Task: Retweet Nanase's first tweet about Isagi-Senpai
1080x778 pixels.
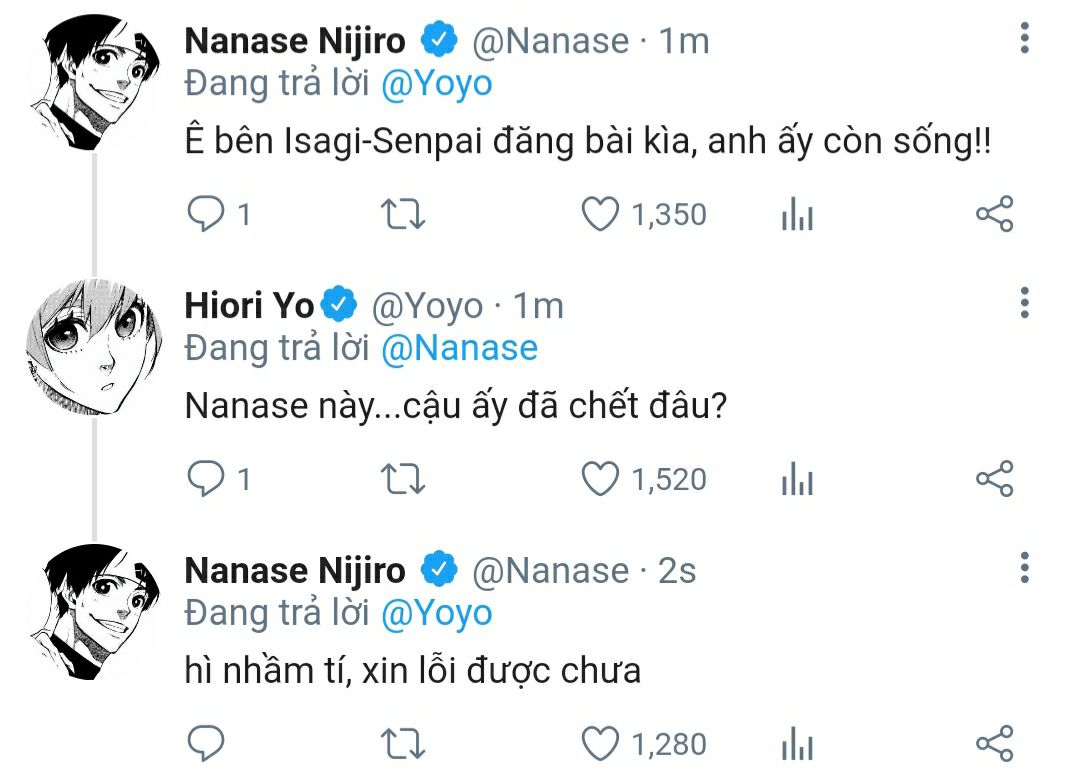Action: pyautogui.click(x=405, y=215)
